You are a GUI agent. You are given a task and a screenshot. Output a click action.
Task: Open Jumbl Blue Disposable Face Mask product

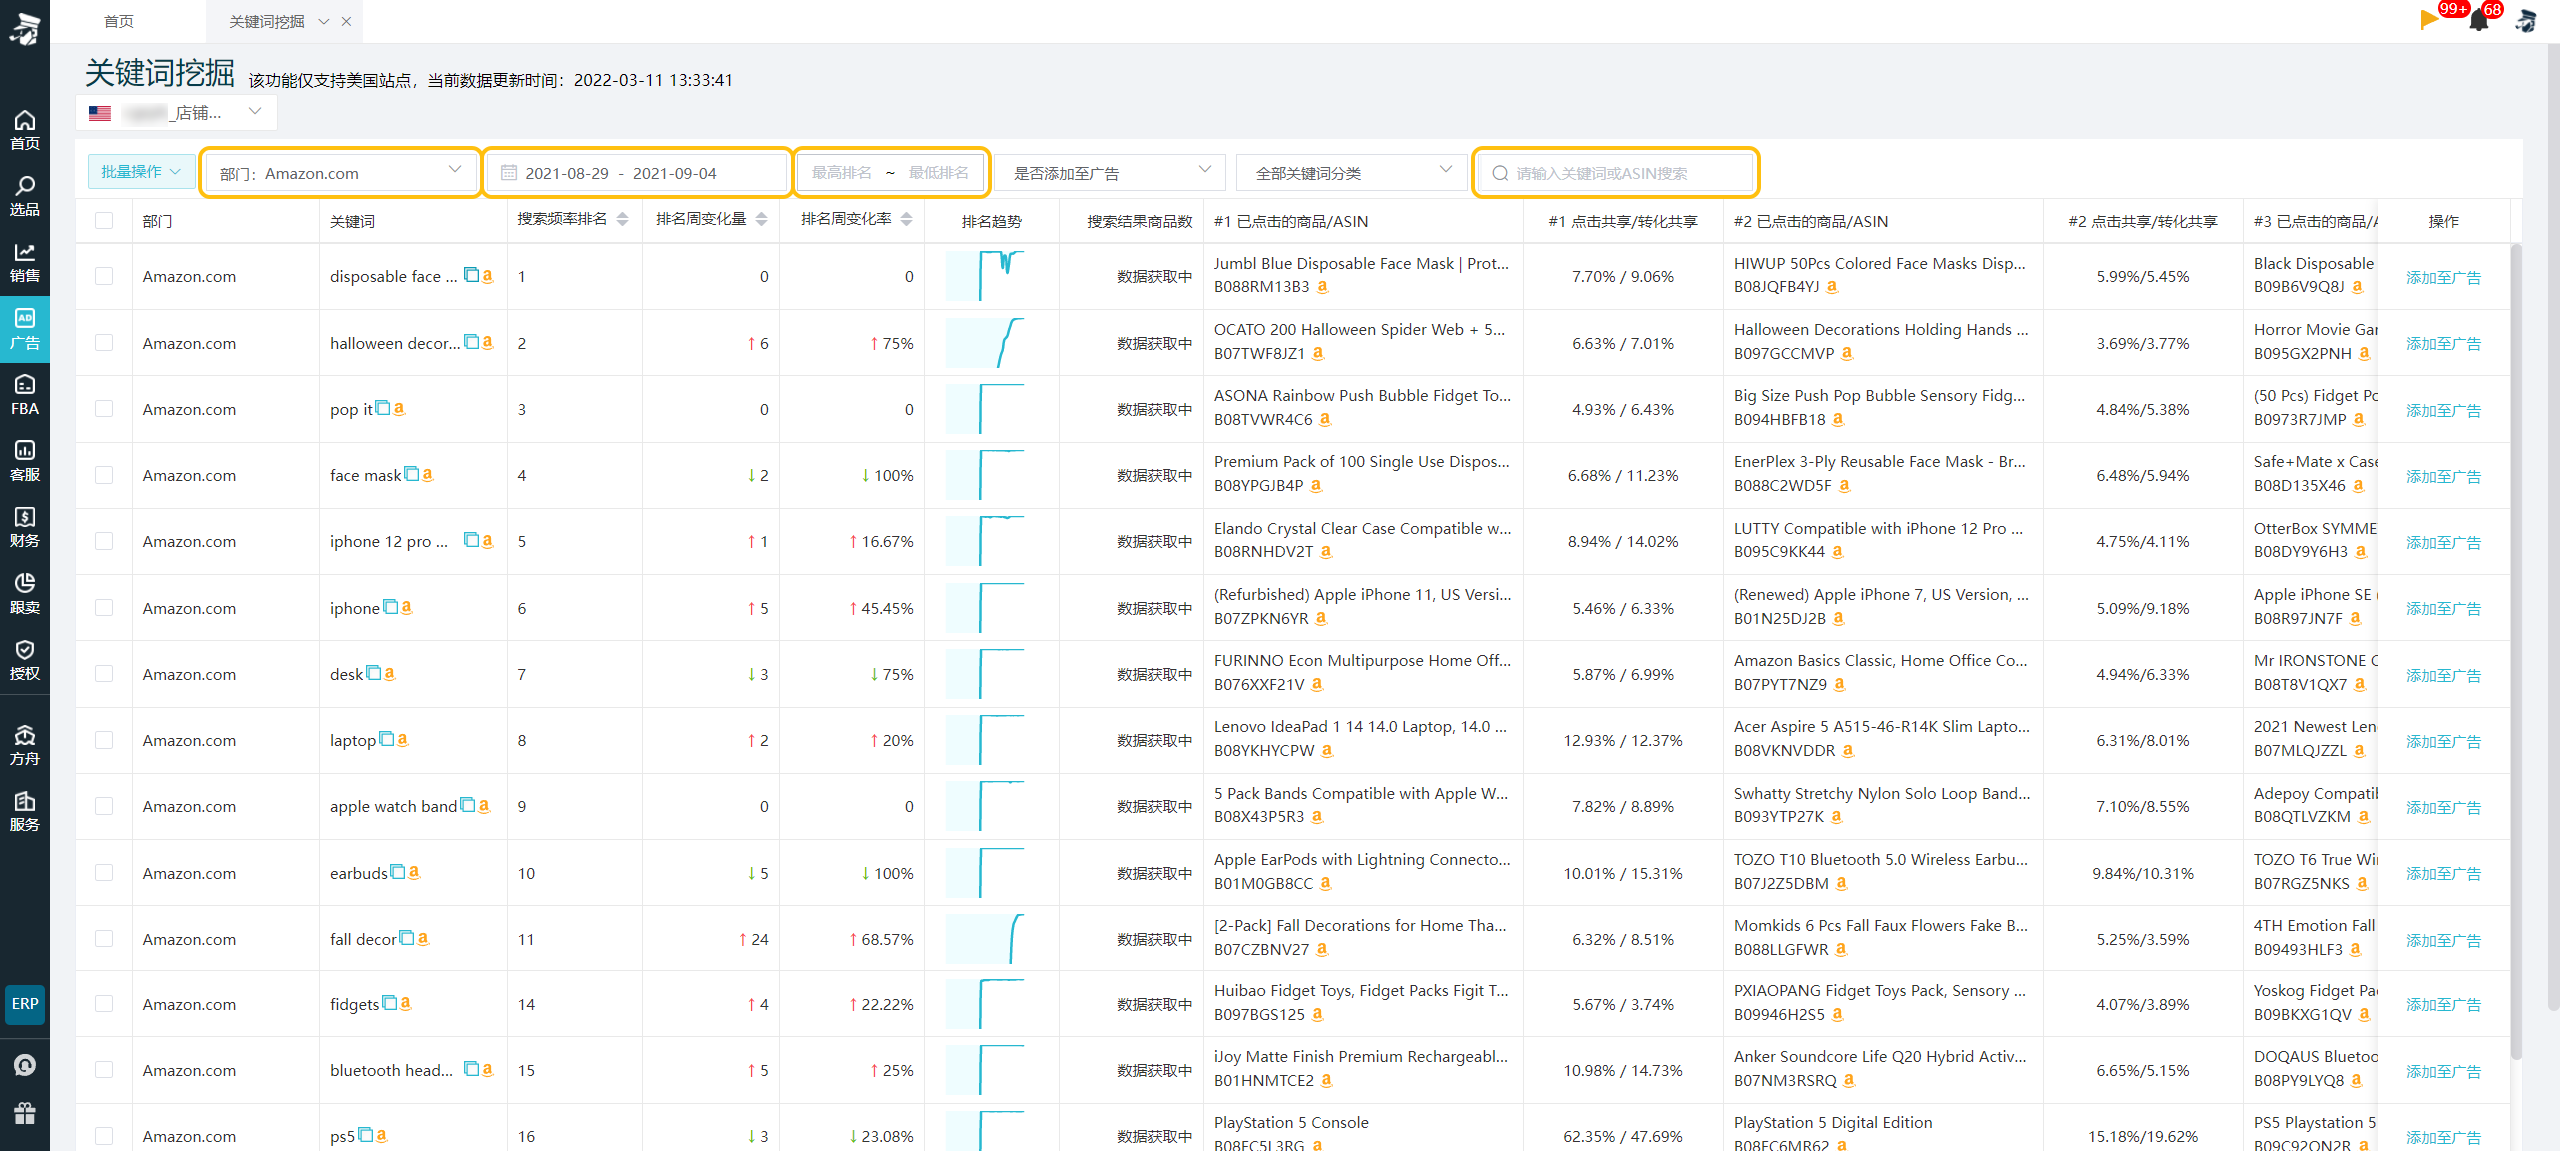pyautogui.click(x=1360, y=263)
